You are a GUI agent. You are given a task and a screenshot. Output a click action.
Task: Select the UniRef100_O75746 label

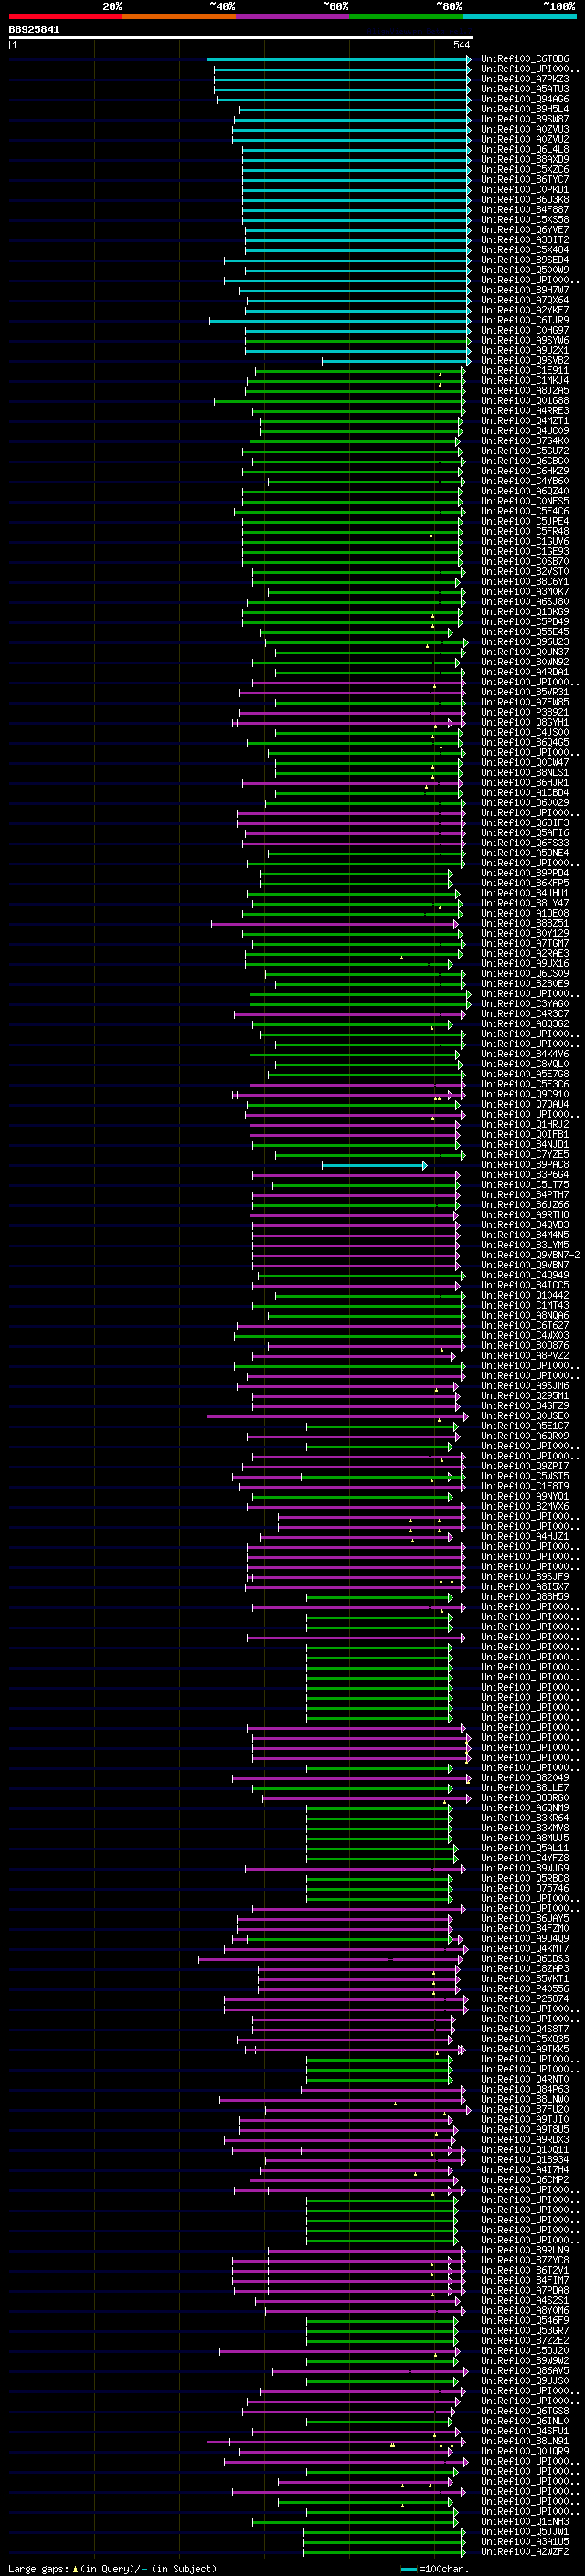pyautogui.click(x=524, y=1888)
